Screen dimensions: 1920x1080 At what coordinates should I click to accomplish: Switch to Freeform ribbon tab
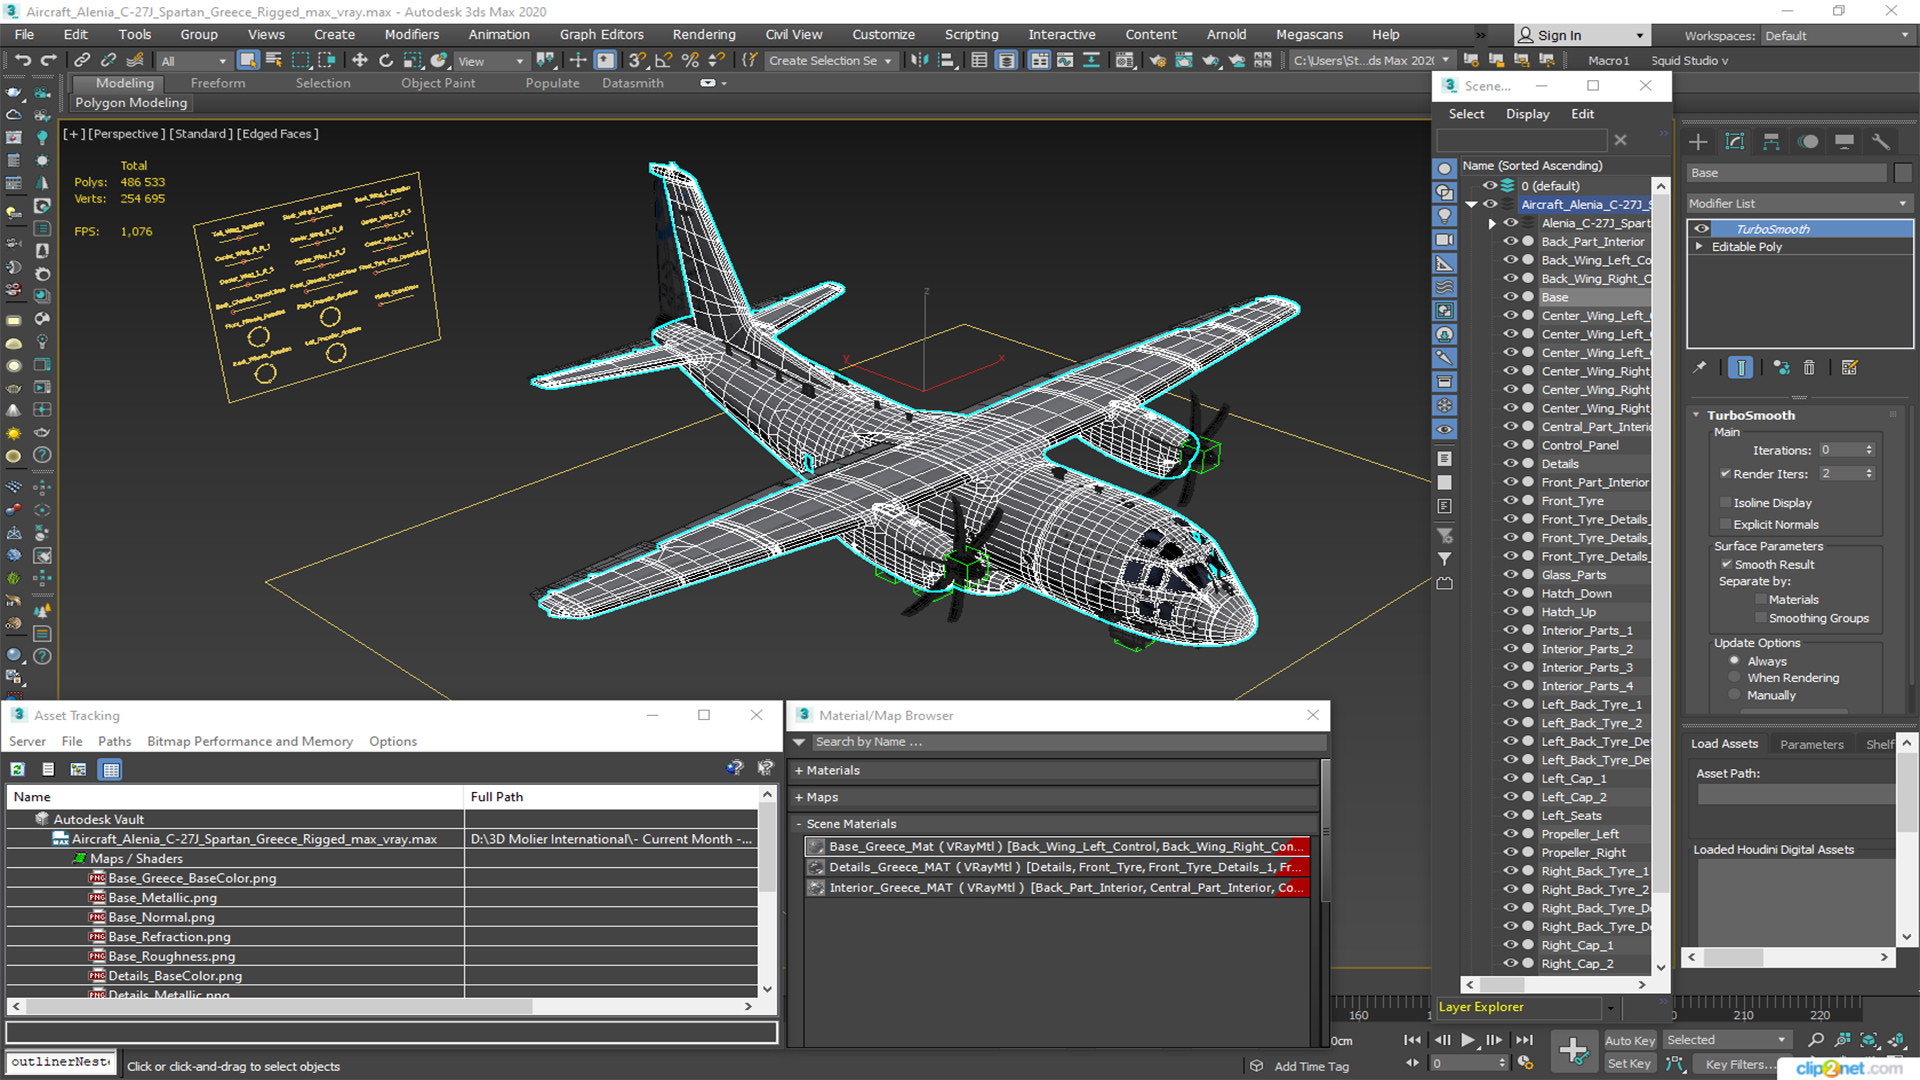217,83
